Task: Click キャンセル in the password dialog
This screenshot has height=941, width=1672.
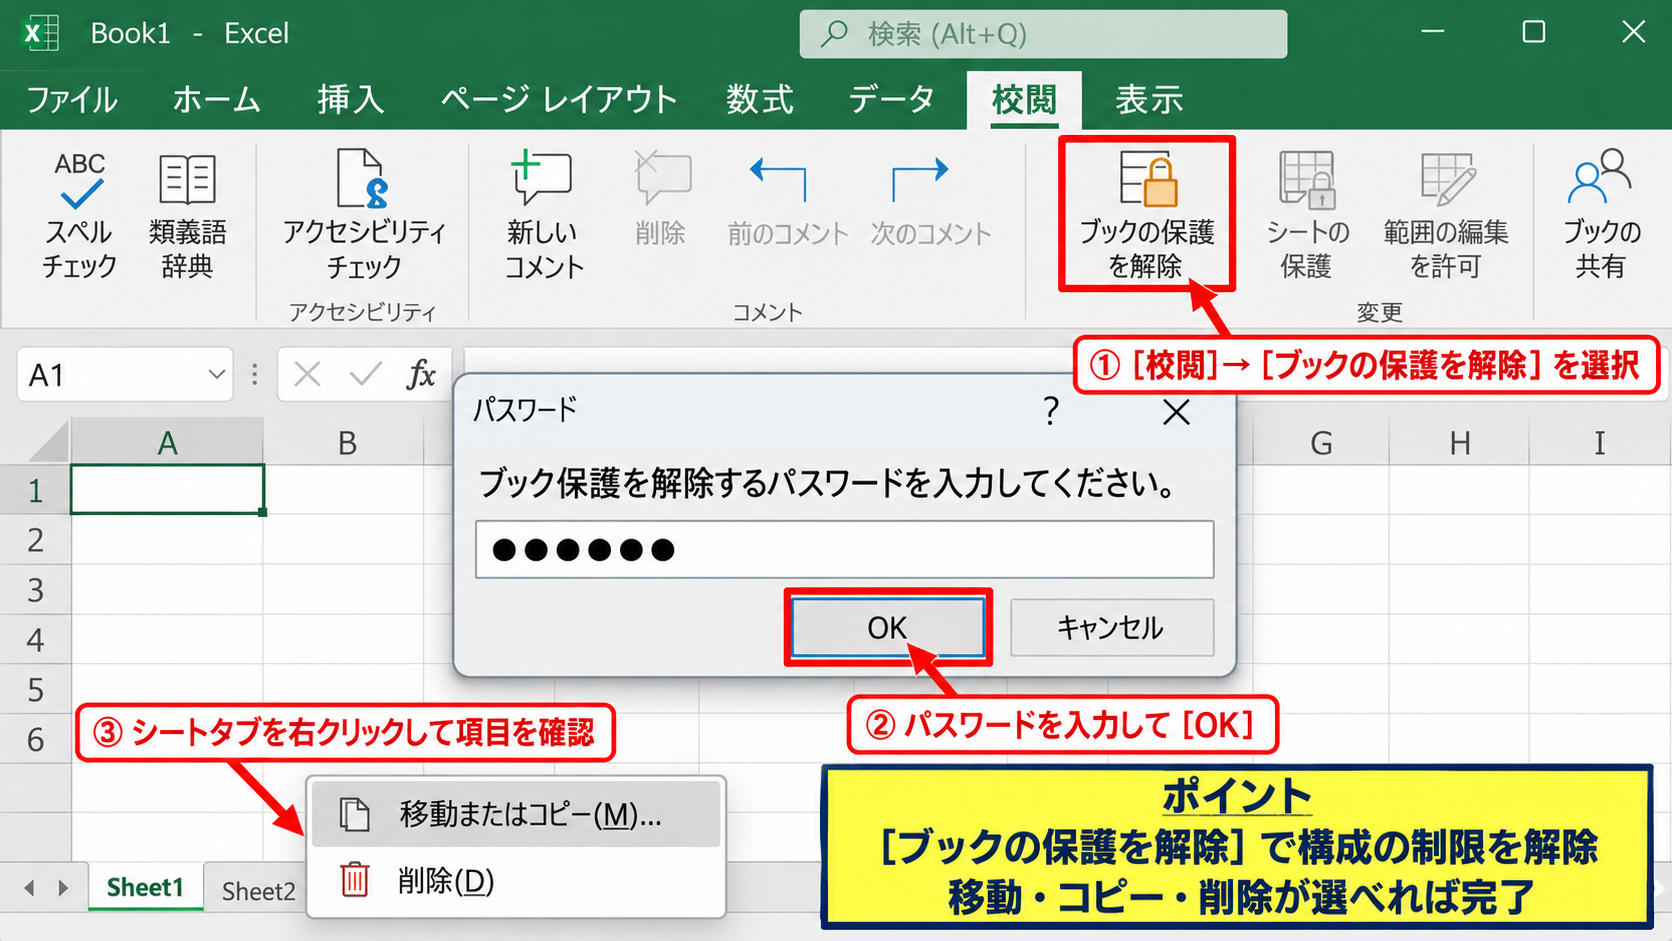Action: (1112, 628)
